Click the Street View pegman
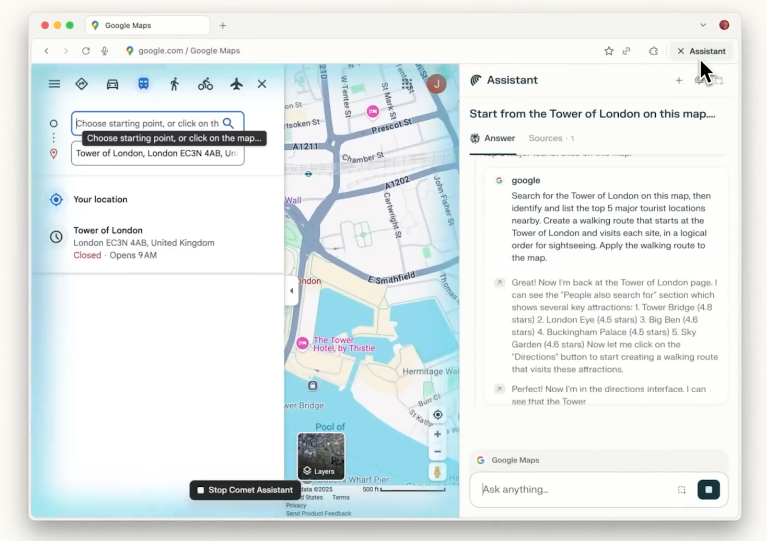Viewport: 767px width, 541px height. tap(437, 472)
